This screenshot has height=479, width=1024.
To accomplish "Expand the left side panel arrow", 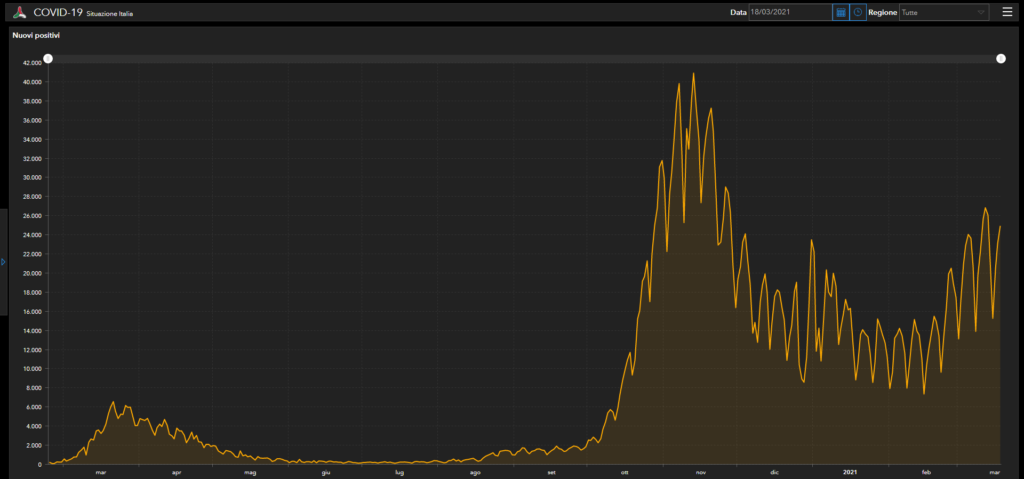I will 3,261.
